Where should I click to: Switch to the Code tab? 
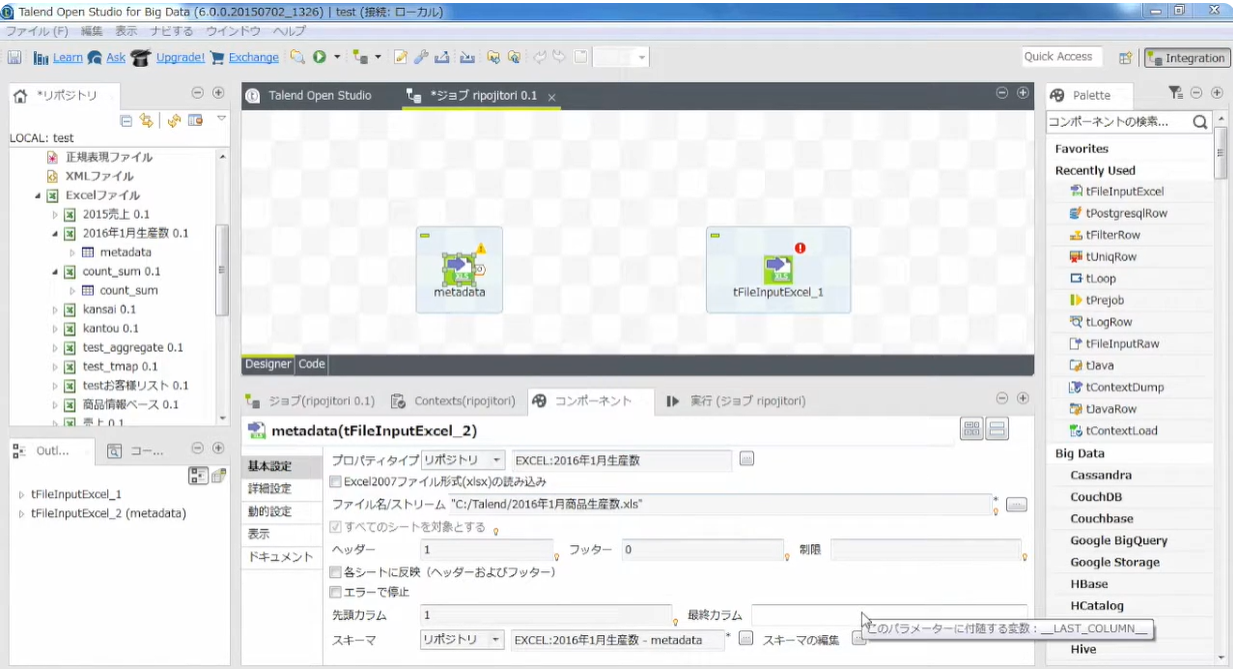(x=312, y=365)
